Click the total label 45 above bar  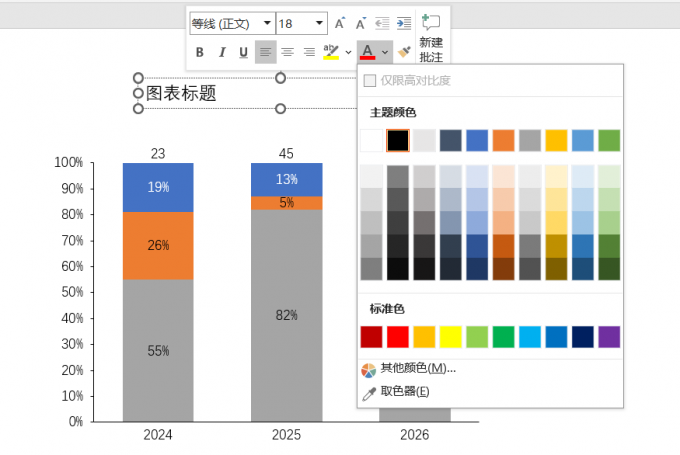coord(286,154)
